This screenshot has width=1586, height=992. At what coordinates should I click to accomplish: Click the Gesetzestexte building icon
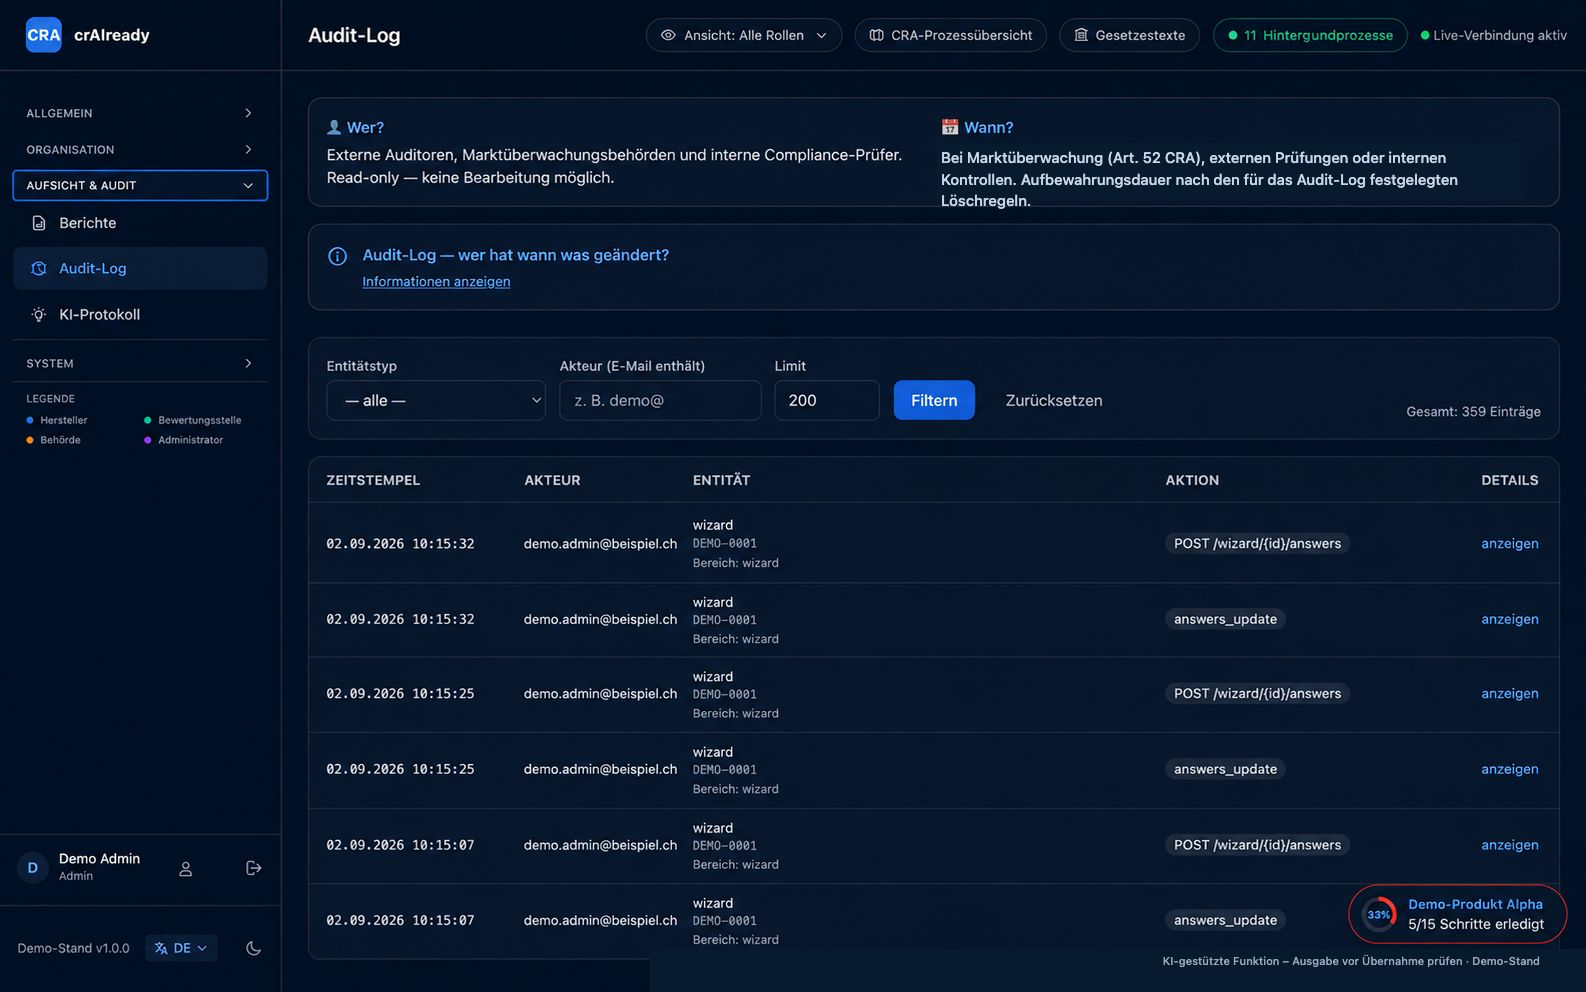[x=1081, y=35]
